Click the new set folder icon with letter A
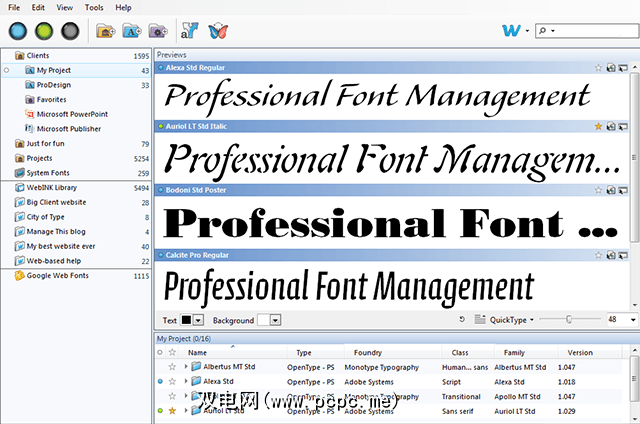 (131, 31)
